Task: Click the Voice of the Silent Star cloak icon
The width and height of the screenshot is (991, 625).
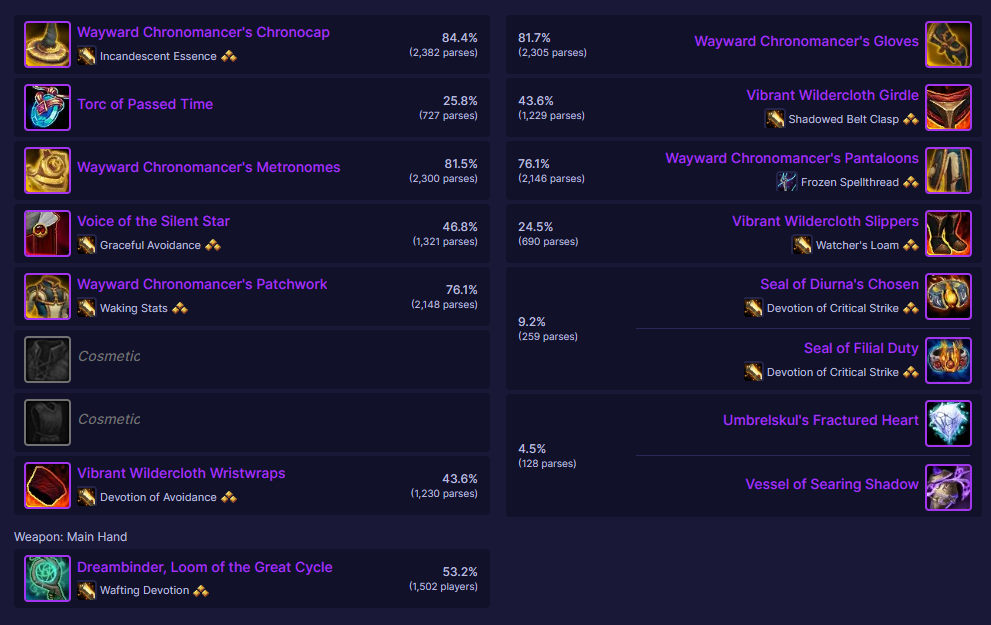Action: pyautogui.click(x=47, y=233)
